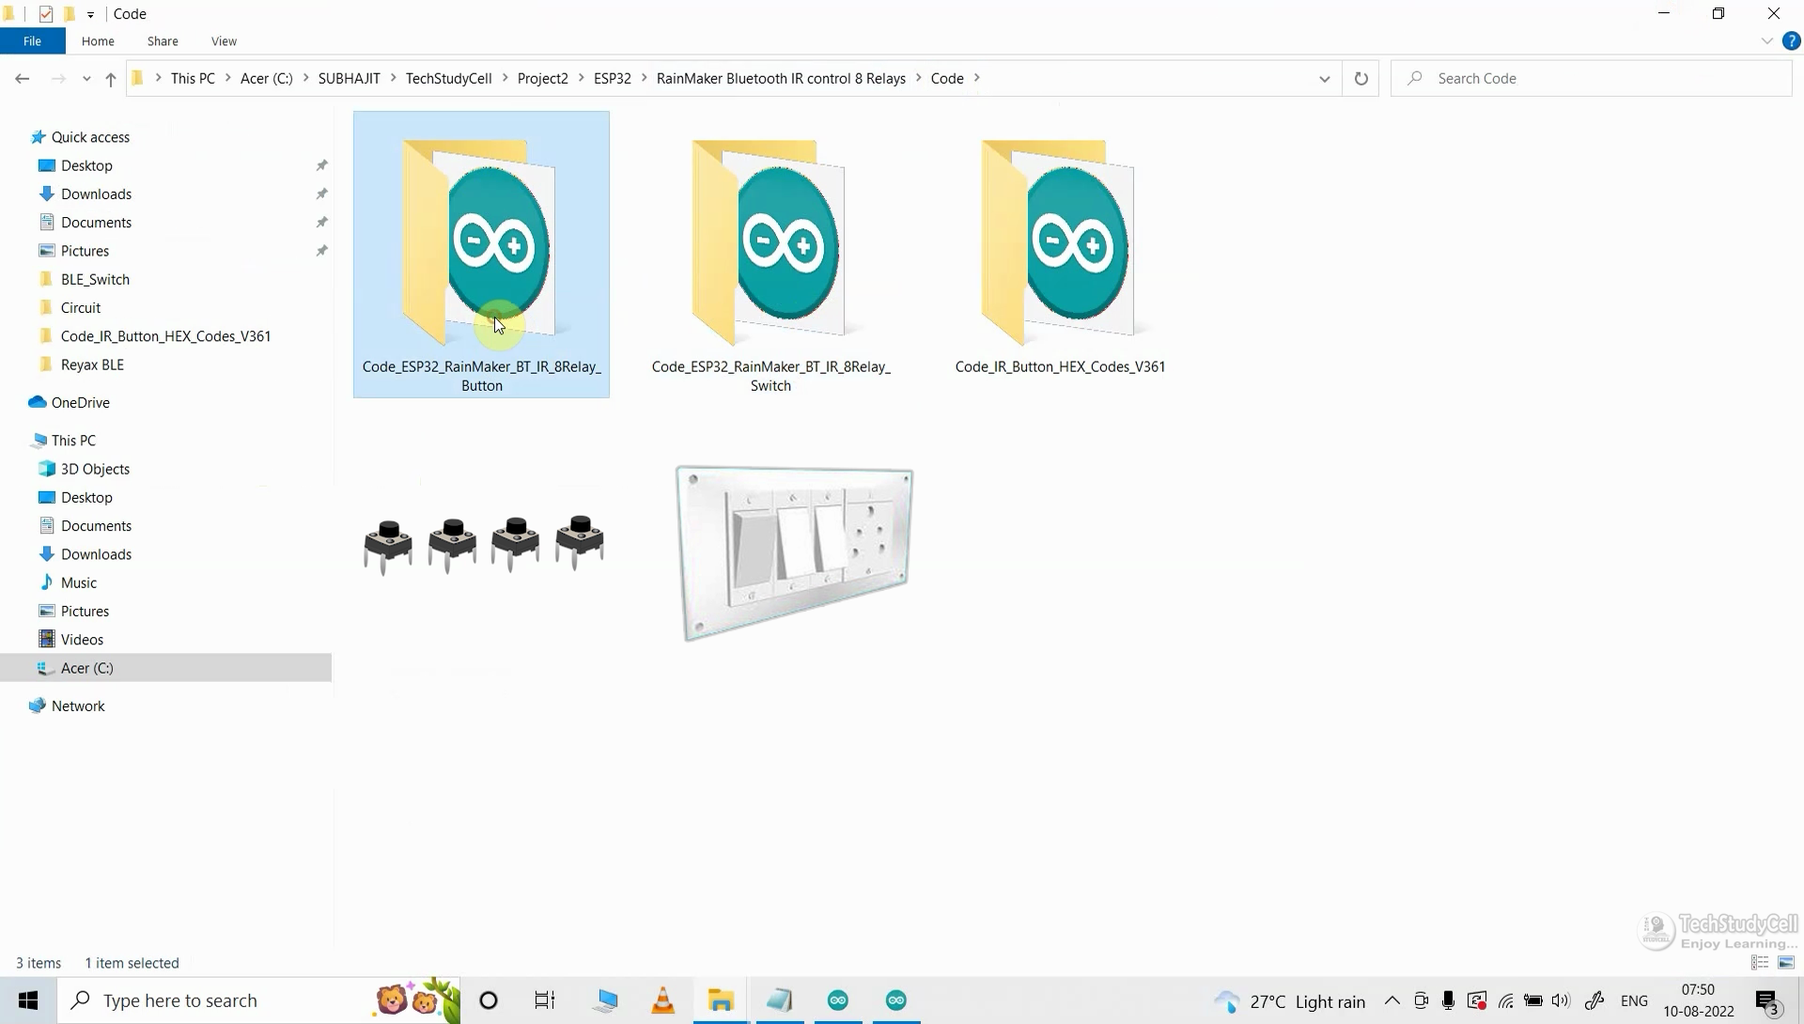The height and width of the screenshot is (1024, 1804).
Task: Expand the ribbon with the chevron
Action: pyautogui.click(x=1767, y=41)
